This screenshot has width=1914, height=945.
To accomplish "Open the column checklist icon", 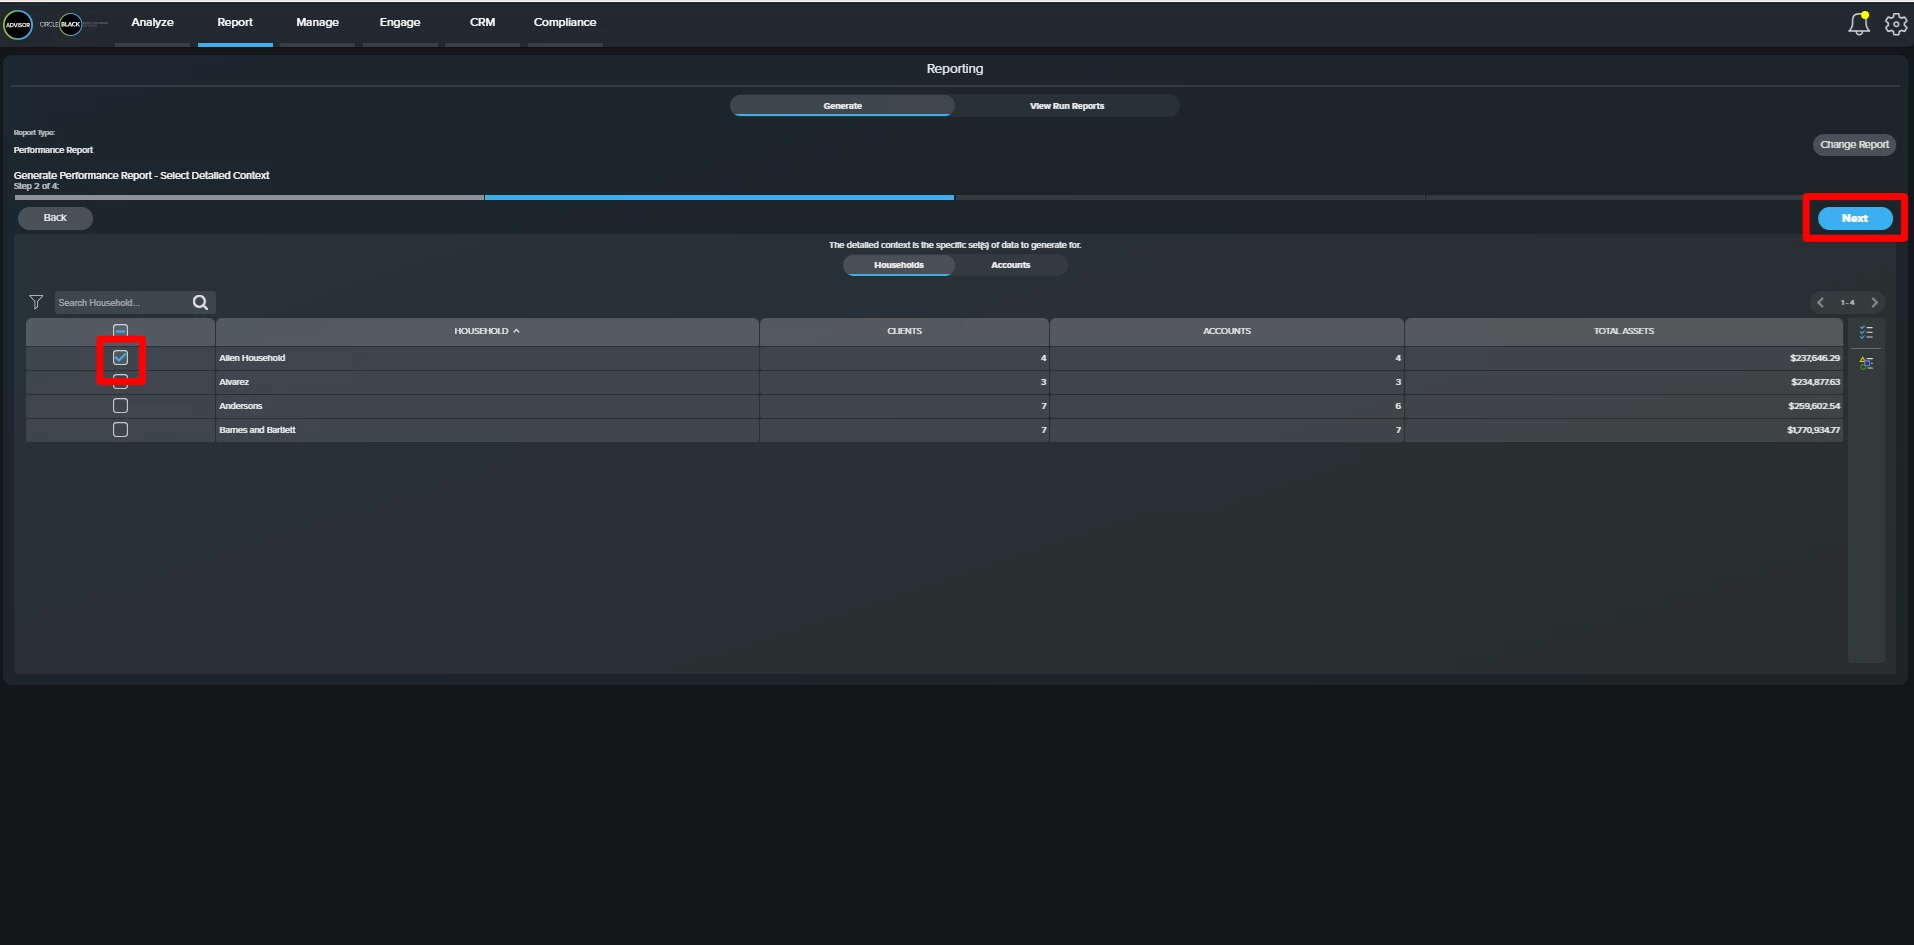I will [1866, 332].
